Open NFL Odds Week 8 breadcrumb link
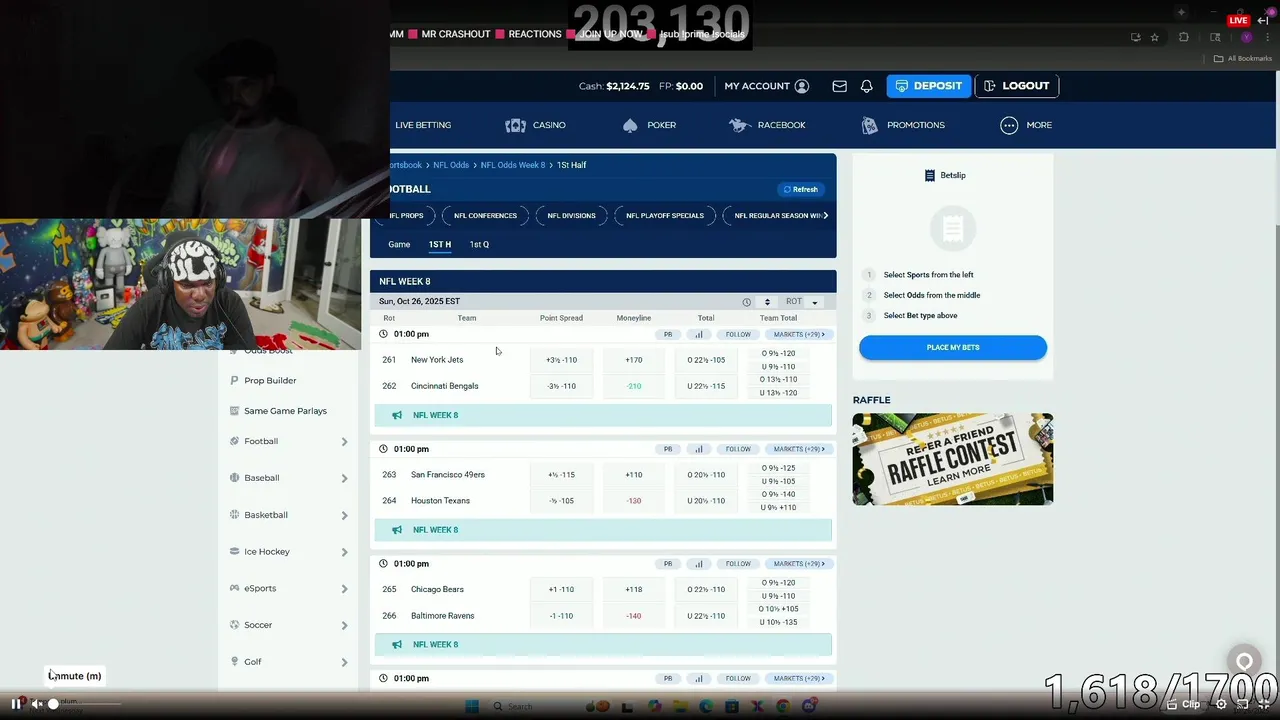Viewport: 1280px width, 720px height. [513, 165]
